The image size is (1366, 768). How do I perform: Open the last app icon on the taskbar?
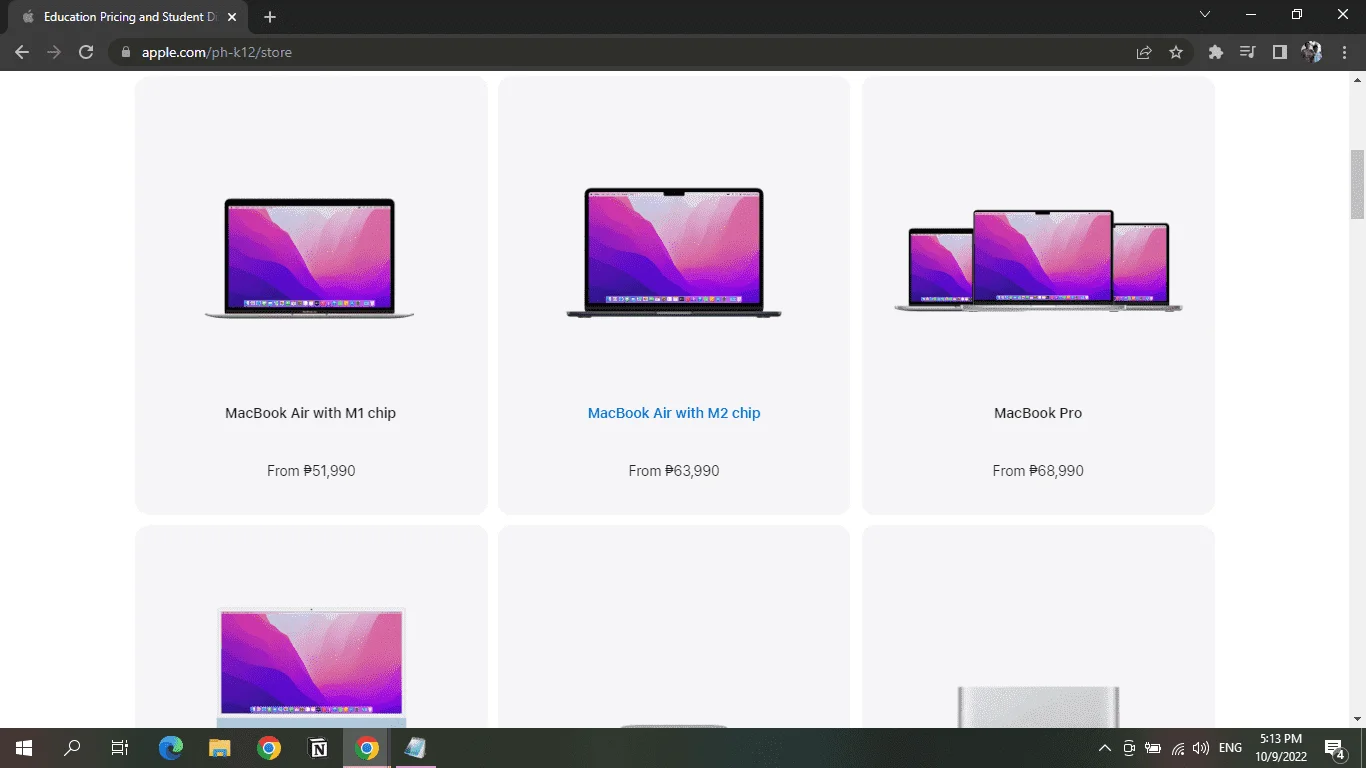pyautogui.click(x=415, y=748)
